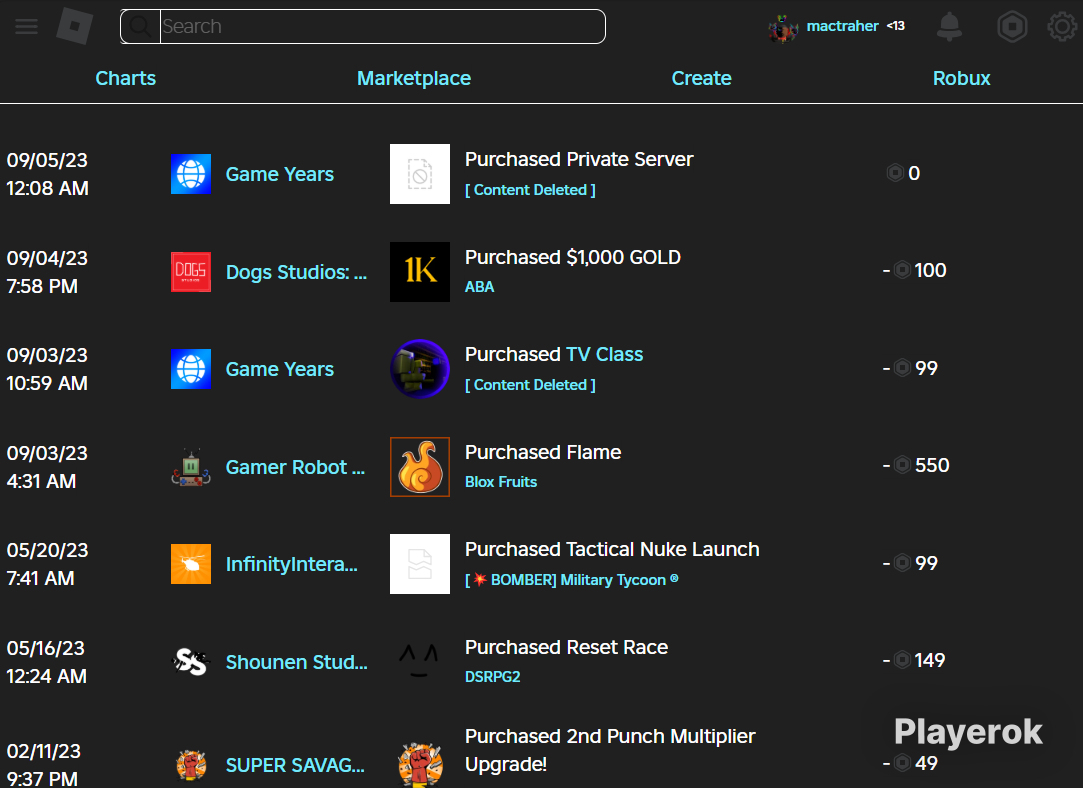Select the '09/05/23' transaction date
This screenshot has width=1083, height=788.
[47, 160]
